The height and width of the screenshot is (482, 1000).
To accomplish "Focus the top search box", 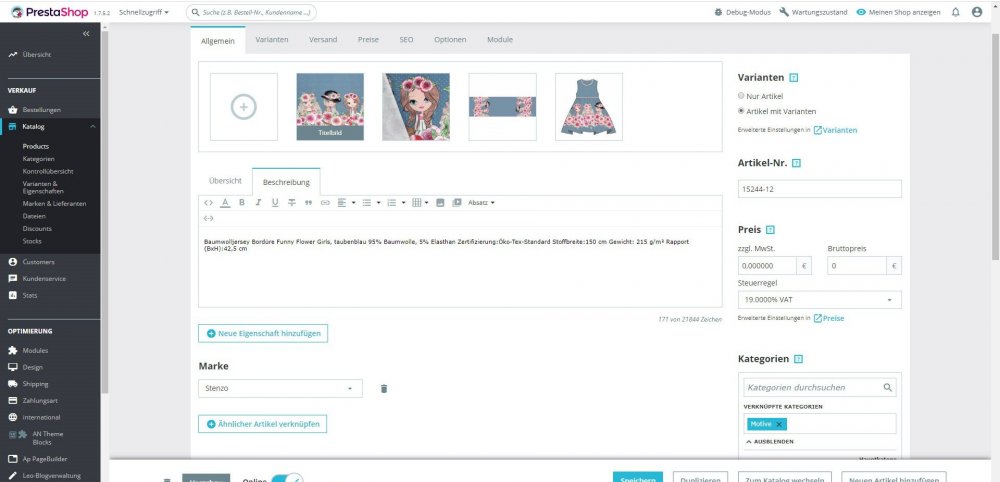I will [251, 12].
